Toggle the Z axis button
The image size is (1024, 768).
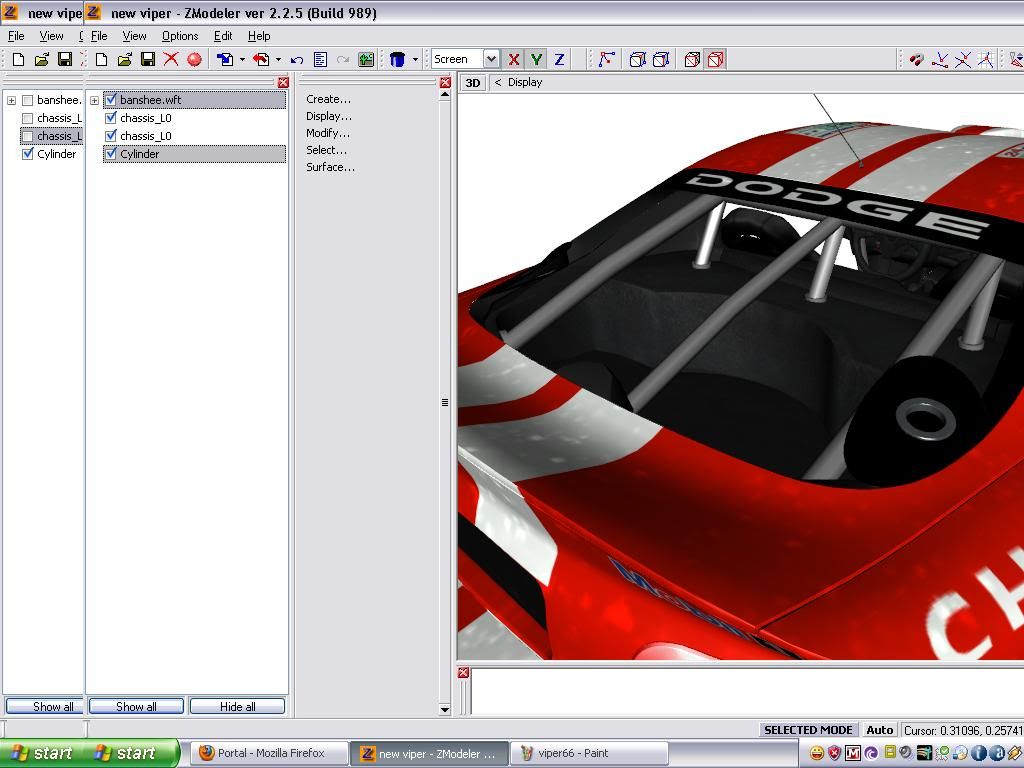click(559, 60)
